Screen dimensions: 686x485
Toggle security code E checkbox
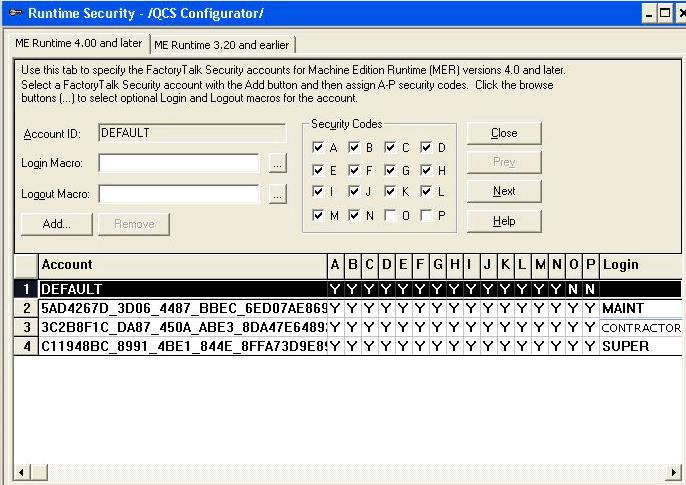point(318,170)
